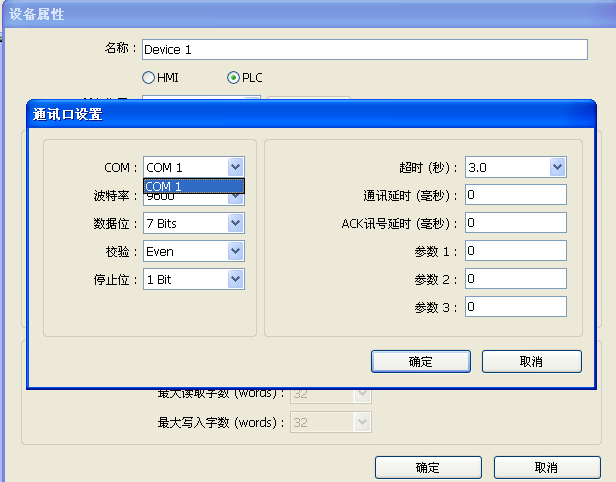Click the 名称 field containing Device 1

363,49
